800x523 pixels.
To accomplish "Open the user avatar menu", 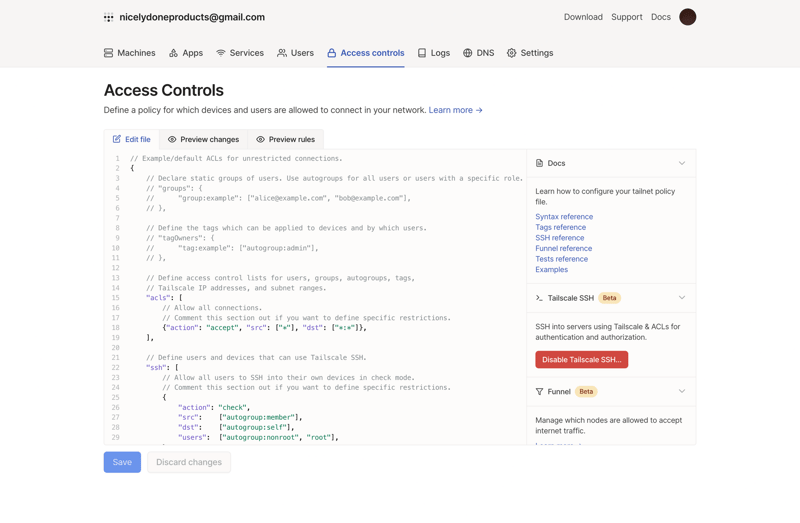I will click(687, 17).
